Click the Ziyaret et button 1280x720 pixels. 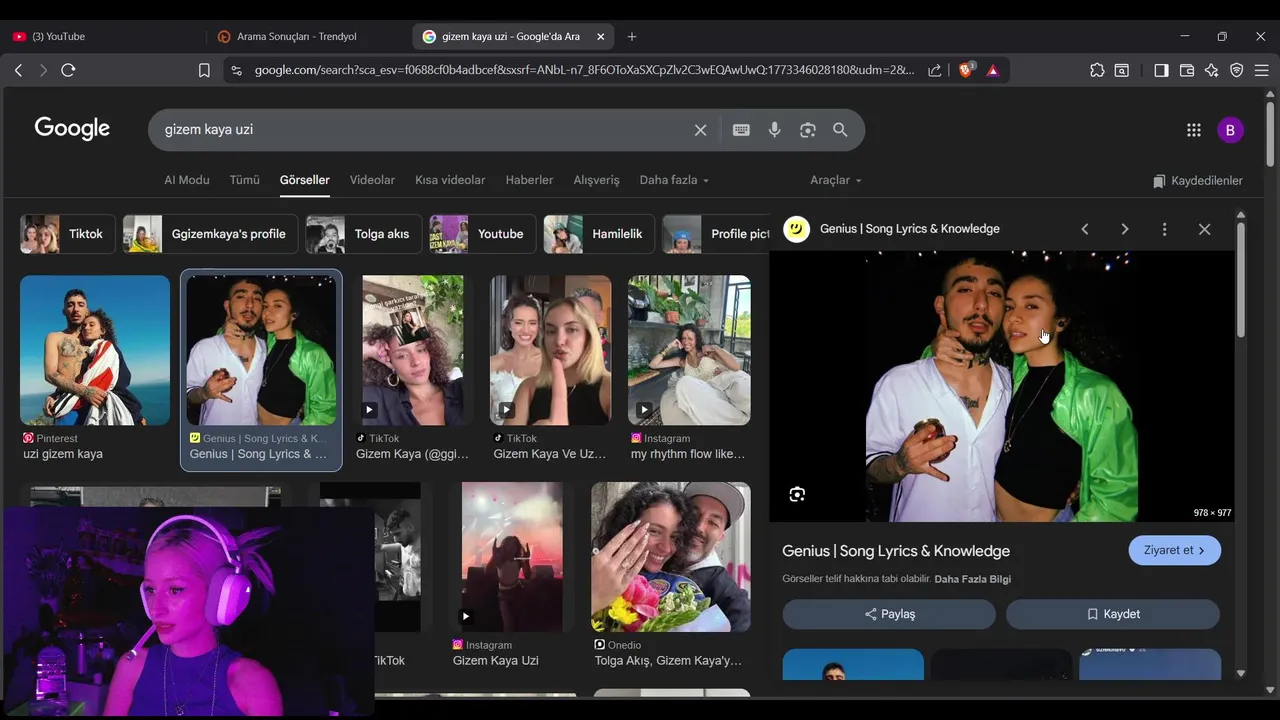1175,550
